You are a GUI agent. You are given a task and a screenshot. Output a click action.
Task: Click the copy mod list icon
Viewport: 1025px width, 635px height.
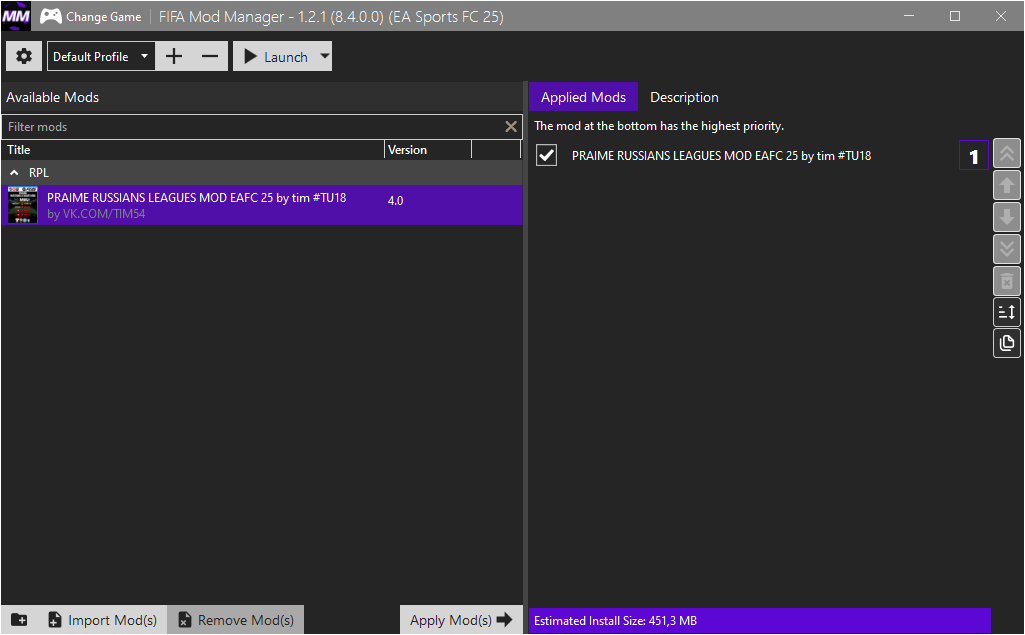pos(1007,343)
